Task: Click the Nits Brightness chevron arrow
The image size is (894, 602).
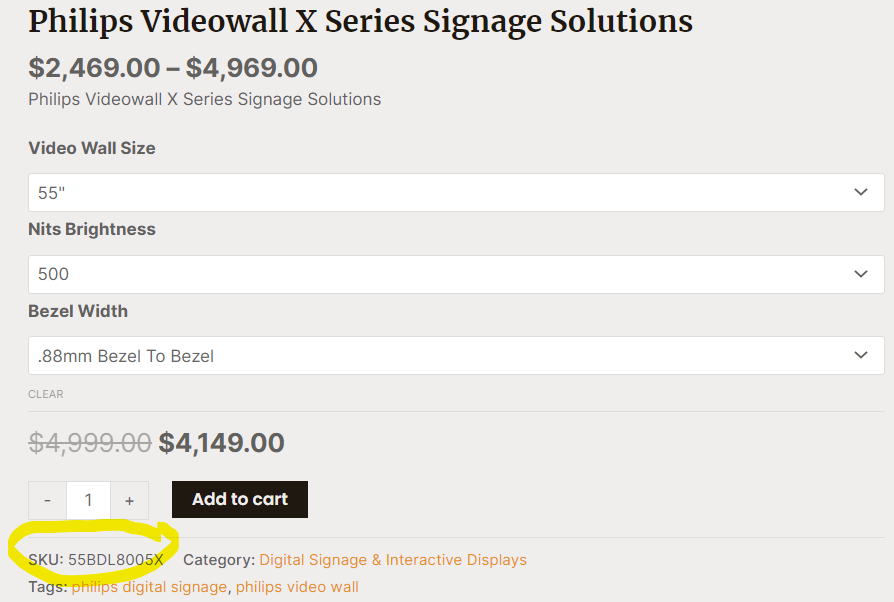Action: click(x=861, y=274)
